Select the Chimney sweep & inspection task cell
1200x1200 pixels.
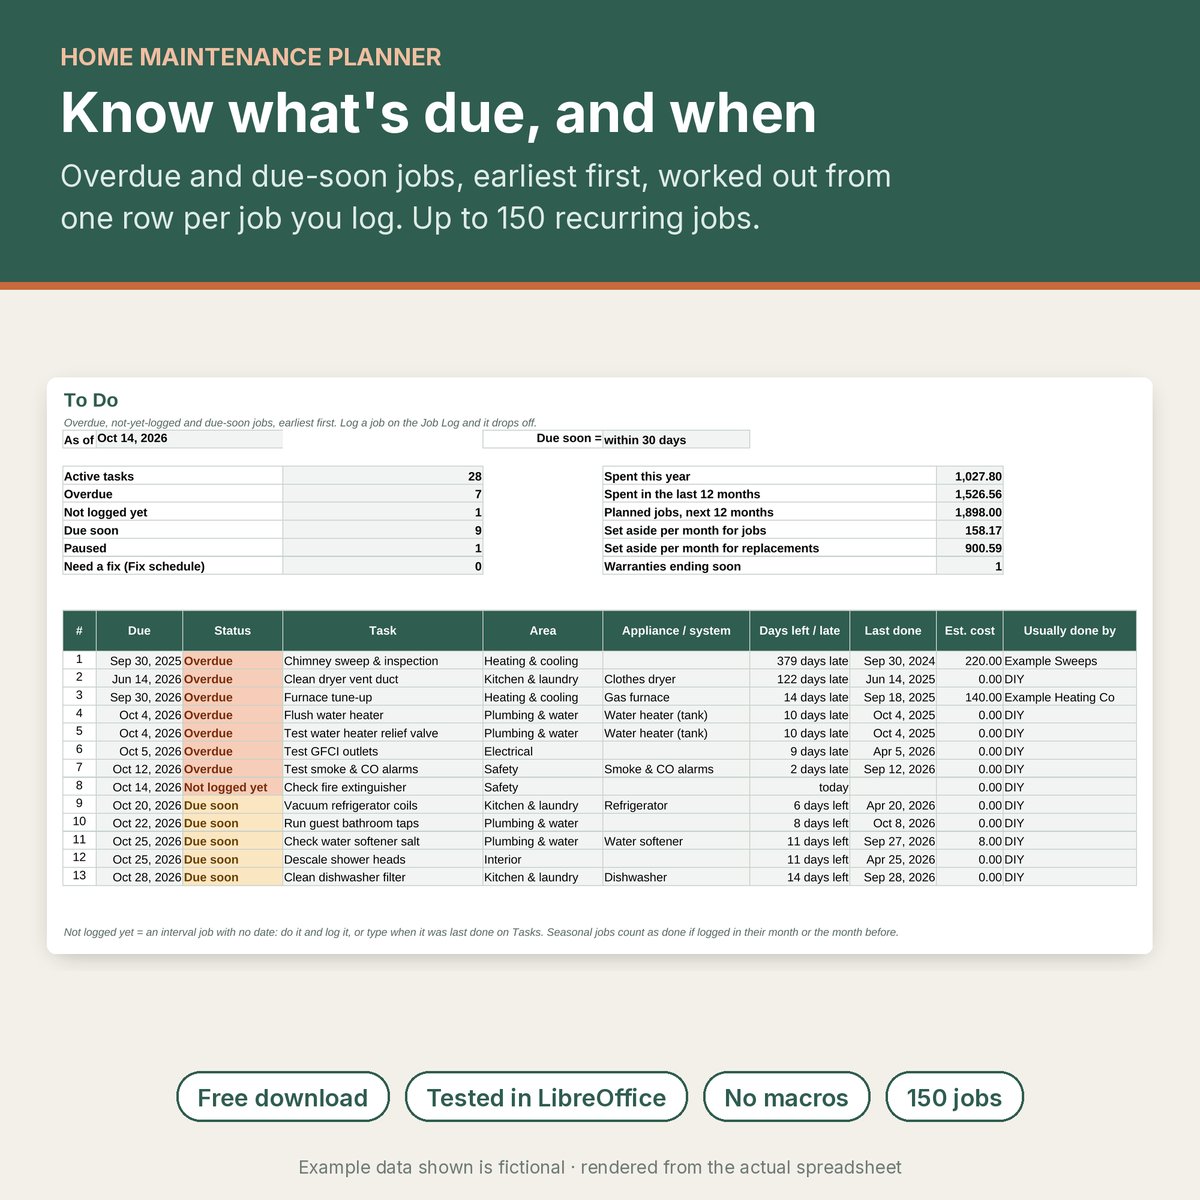[383, 661]
